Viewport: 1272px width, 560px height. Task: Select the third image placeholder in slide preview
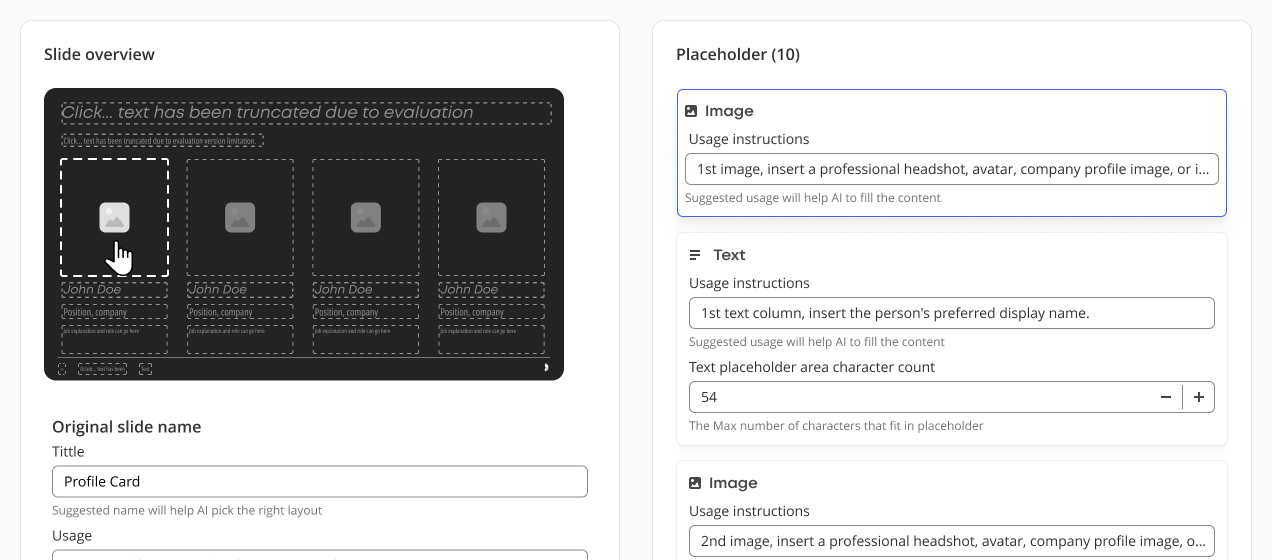click(x=366, y=217)
